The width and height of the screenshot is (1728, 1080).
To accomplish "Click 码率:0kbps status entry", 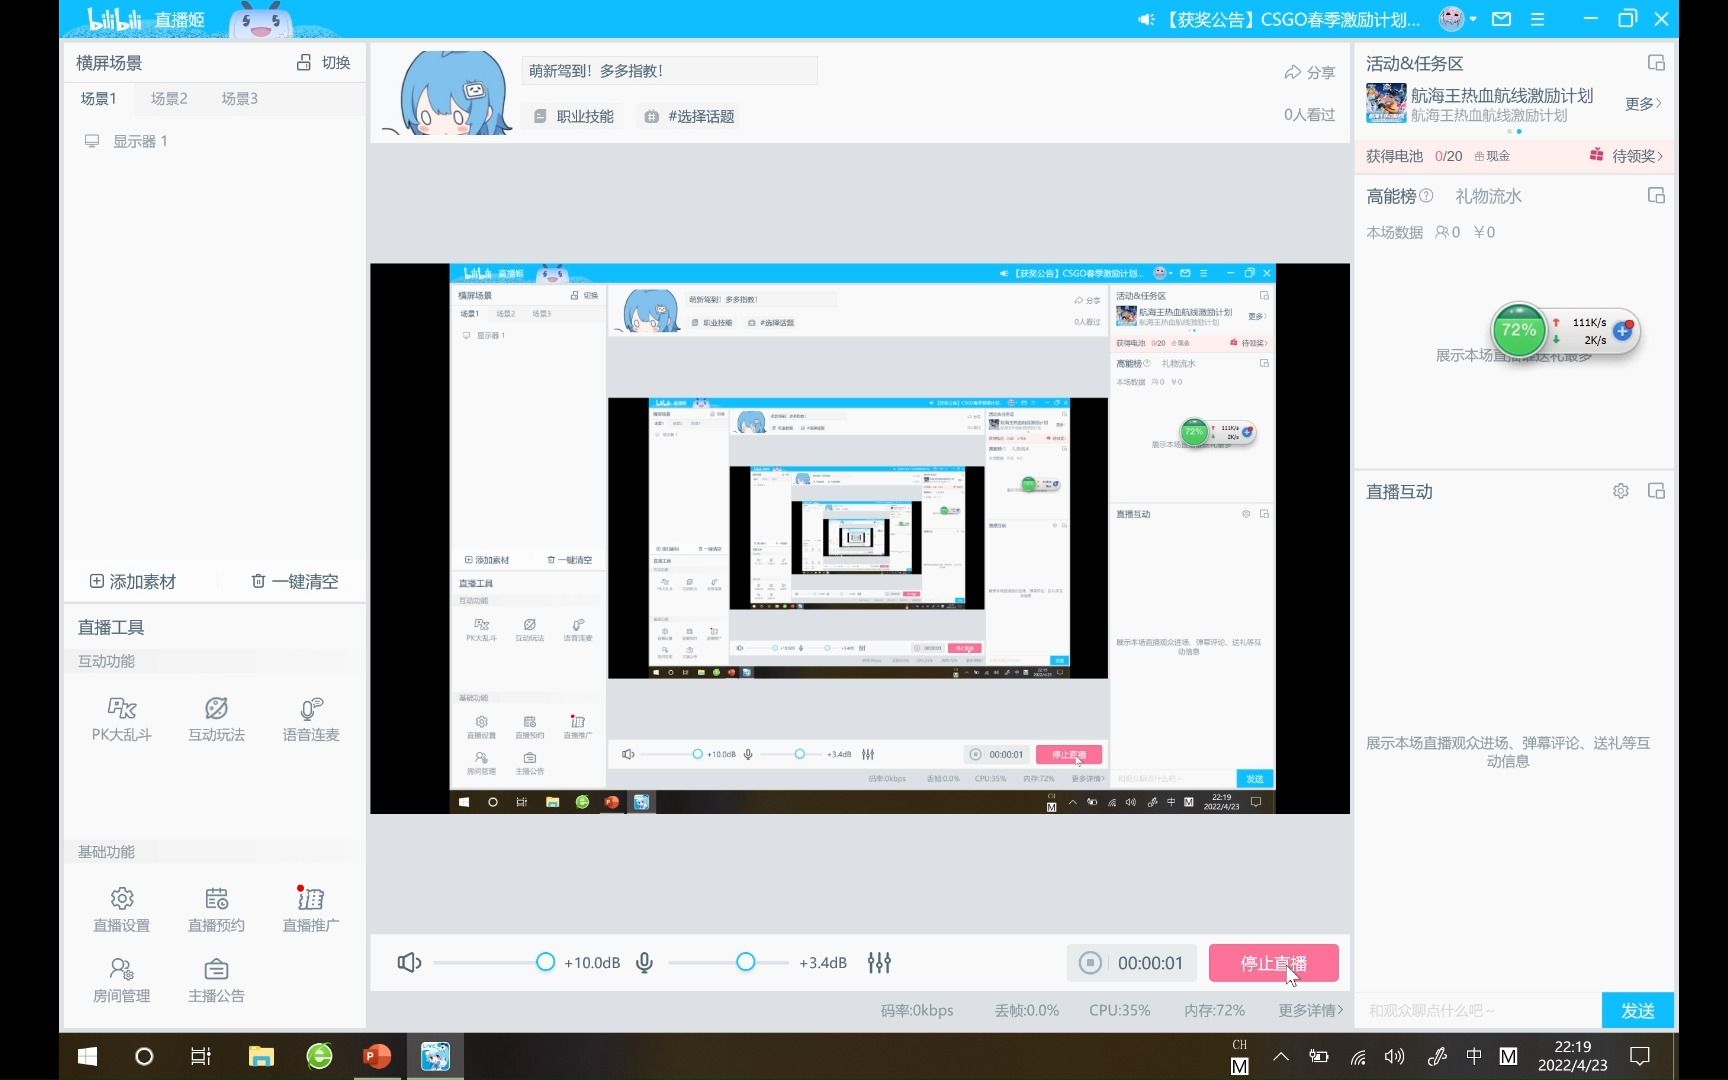I will coord(917,1010).
